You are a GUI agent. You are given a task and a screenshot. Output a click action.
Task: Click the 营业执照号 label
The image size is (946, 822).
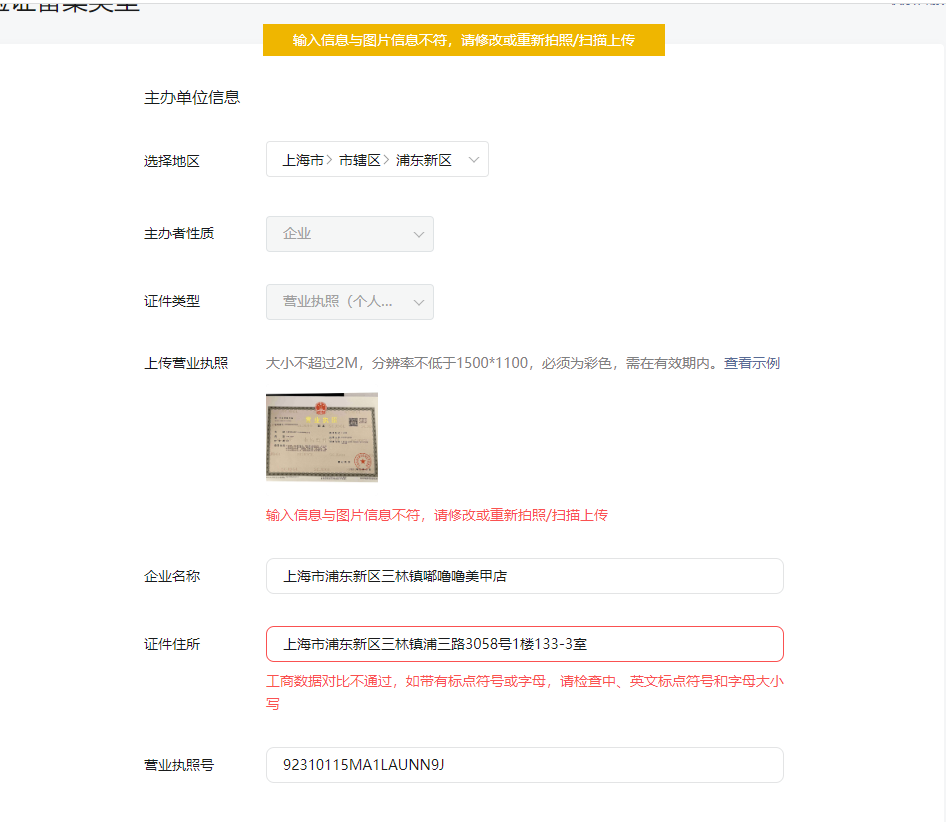point(179,765)
